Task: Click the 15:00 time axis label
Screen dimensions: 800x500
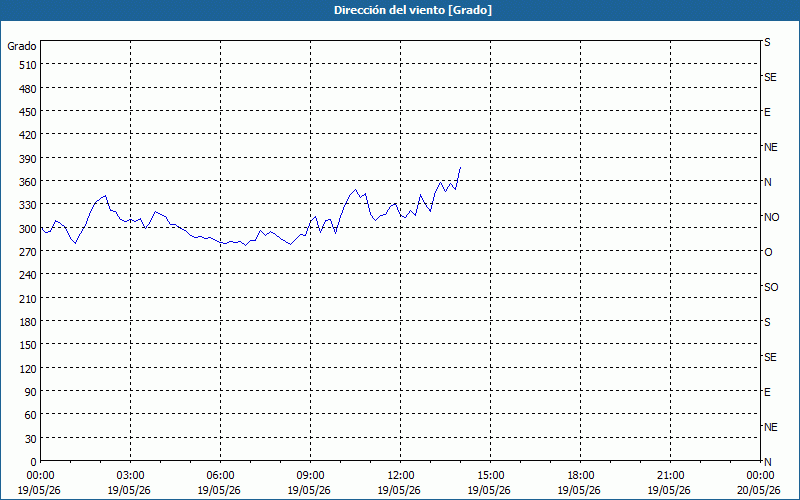Action: coord(491,476)
